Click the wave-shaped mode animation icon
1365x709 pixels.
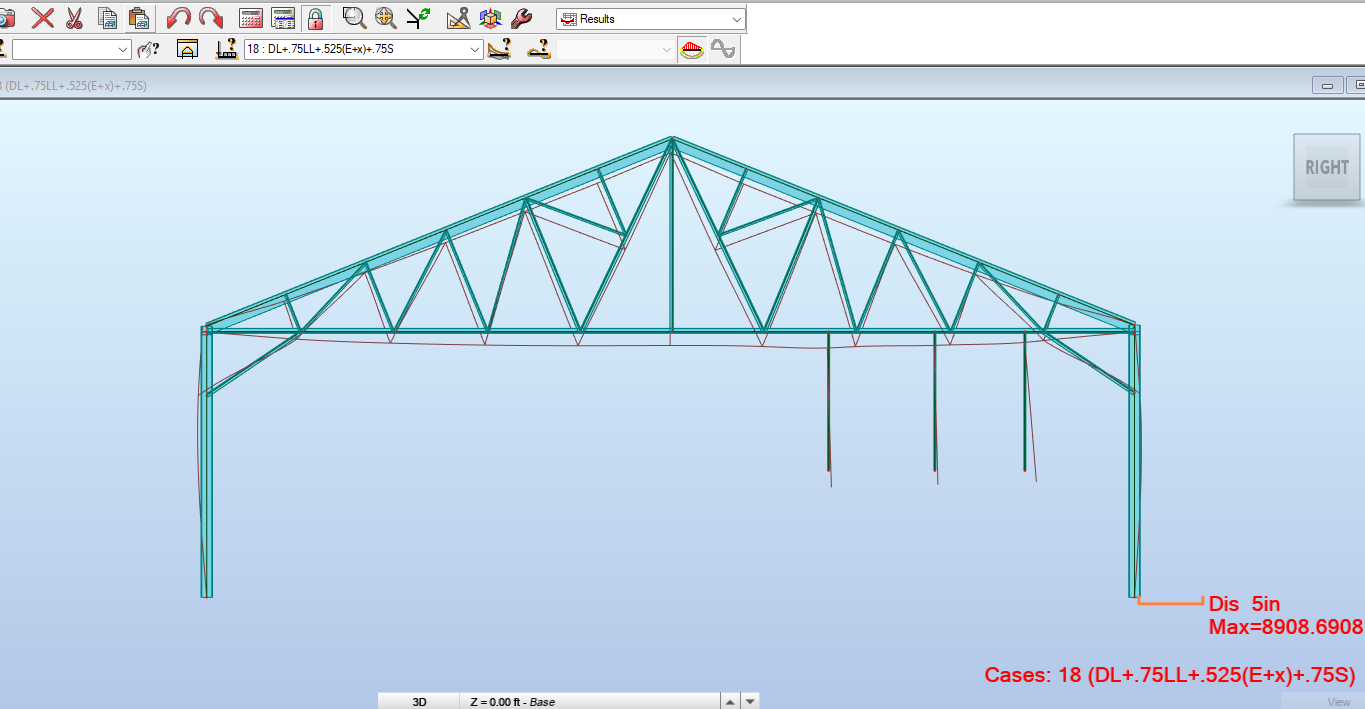723,49
